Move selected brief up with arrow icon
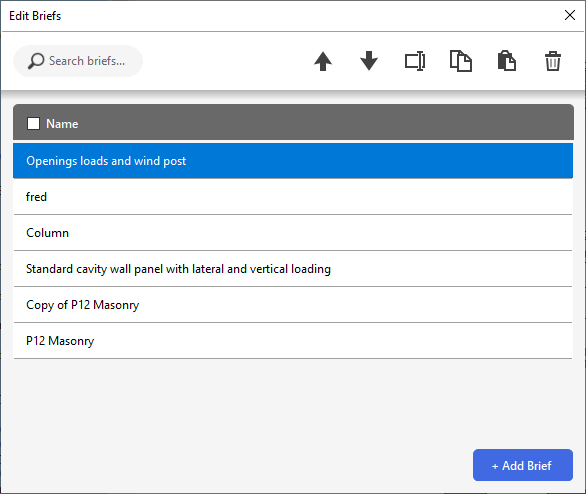Screen dimensions: 586x494 (x=323, y=61)
